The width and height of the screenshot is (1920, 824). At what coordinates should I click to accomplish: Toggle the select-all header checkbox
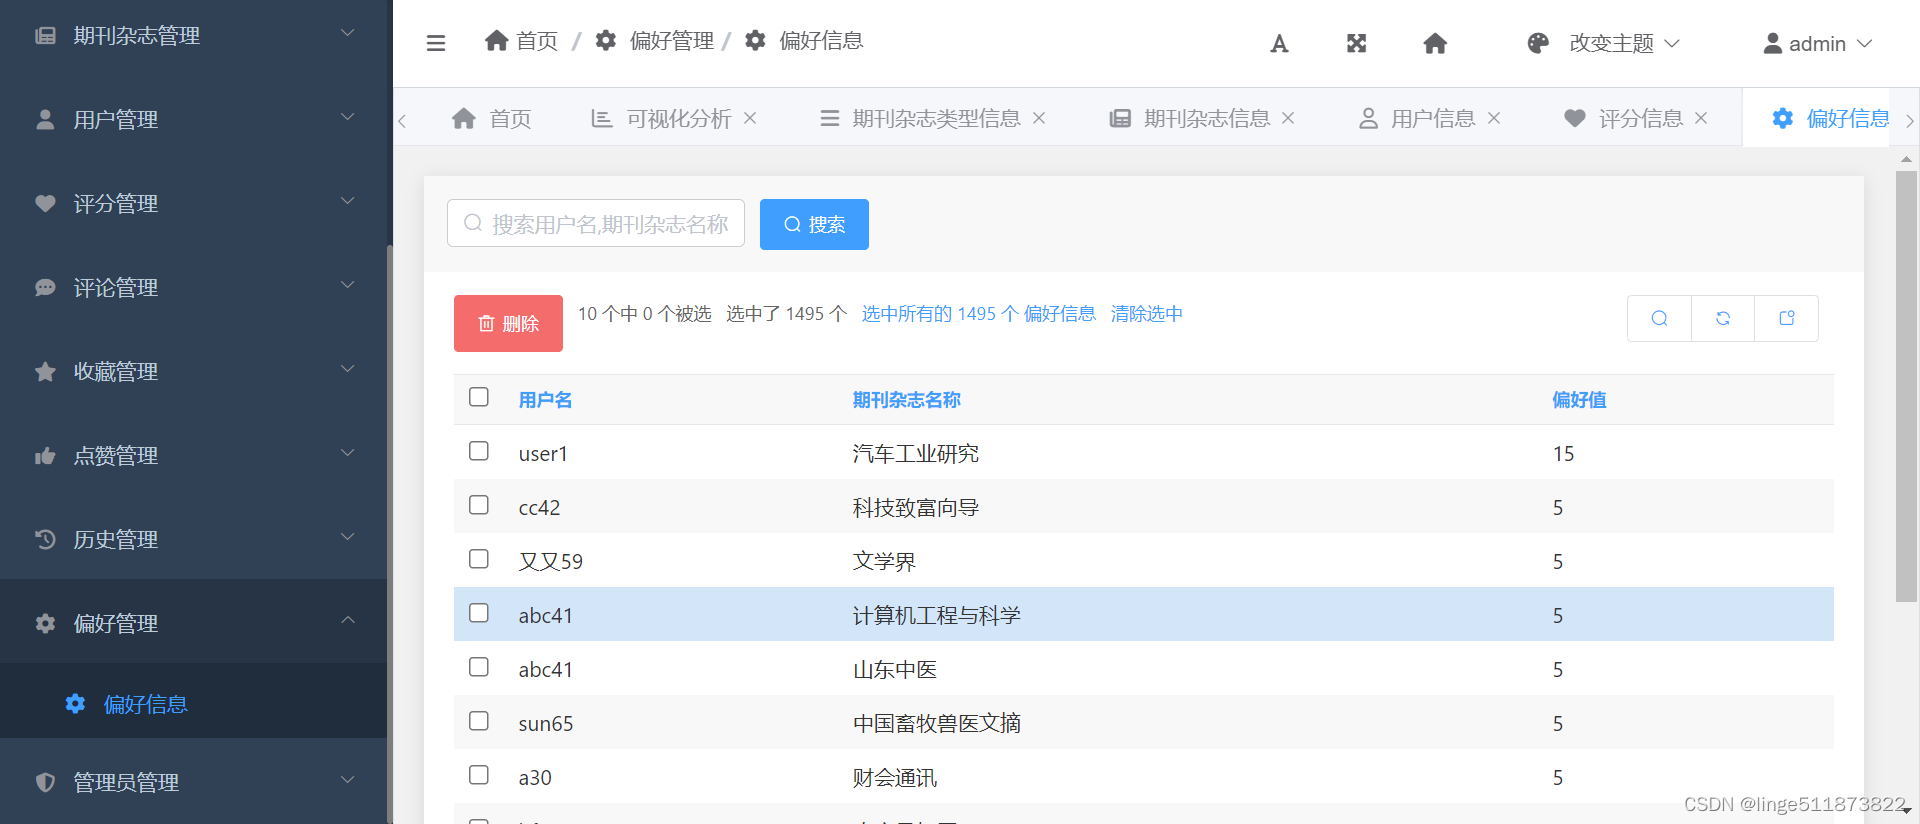coord(479,397)
